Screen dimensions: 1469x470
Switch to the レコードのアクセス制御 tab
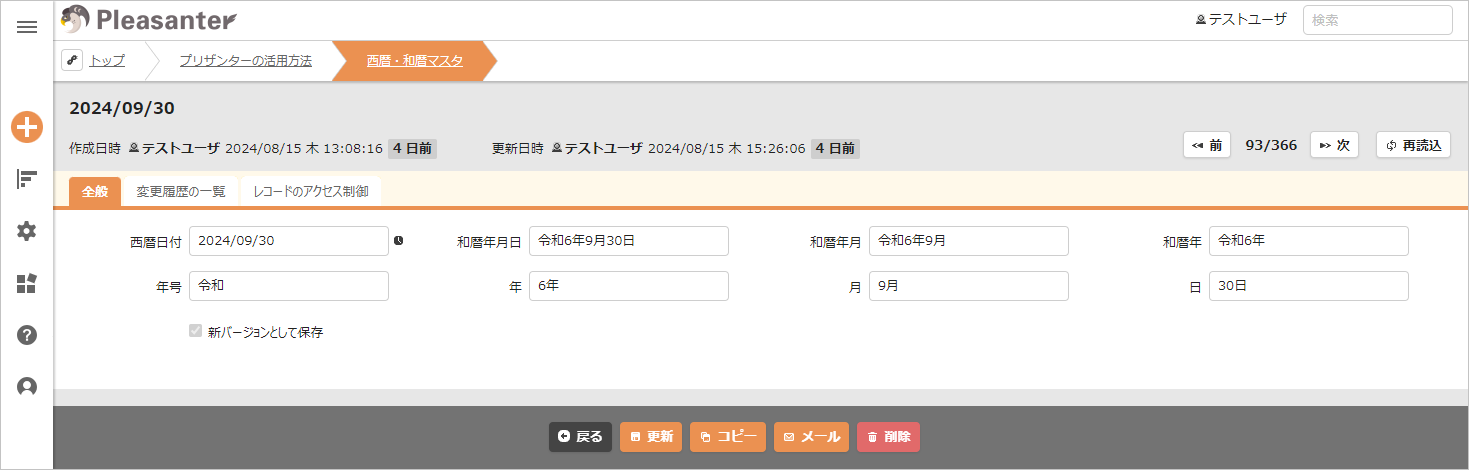tap(311, 191)
